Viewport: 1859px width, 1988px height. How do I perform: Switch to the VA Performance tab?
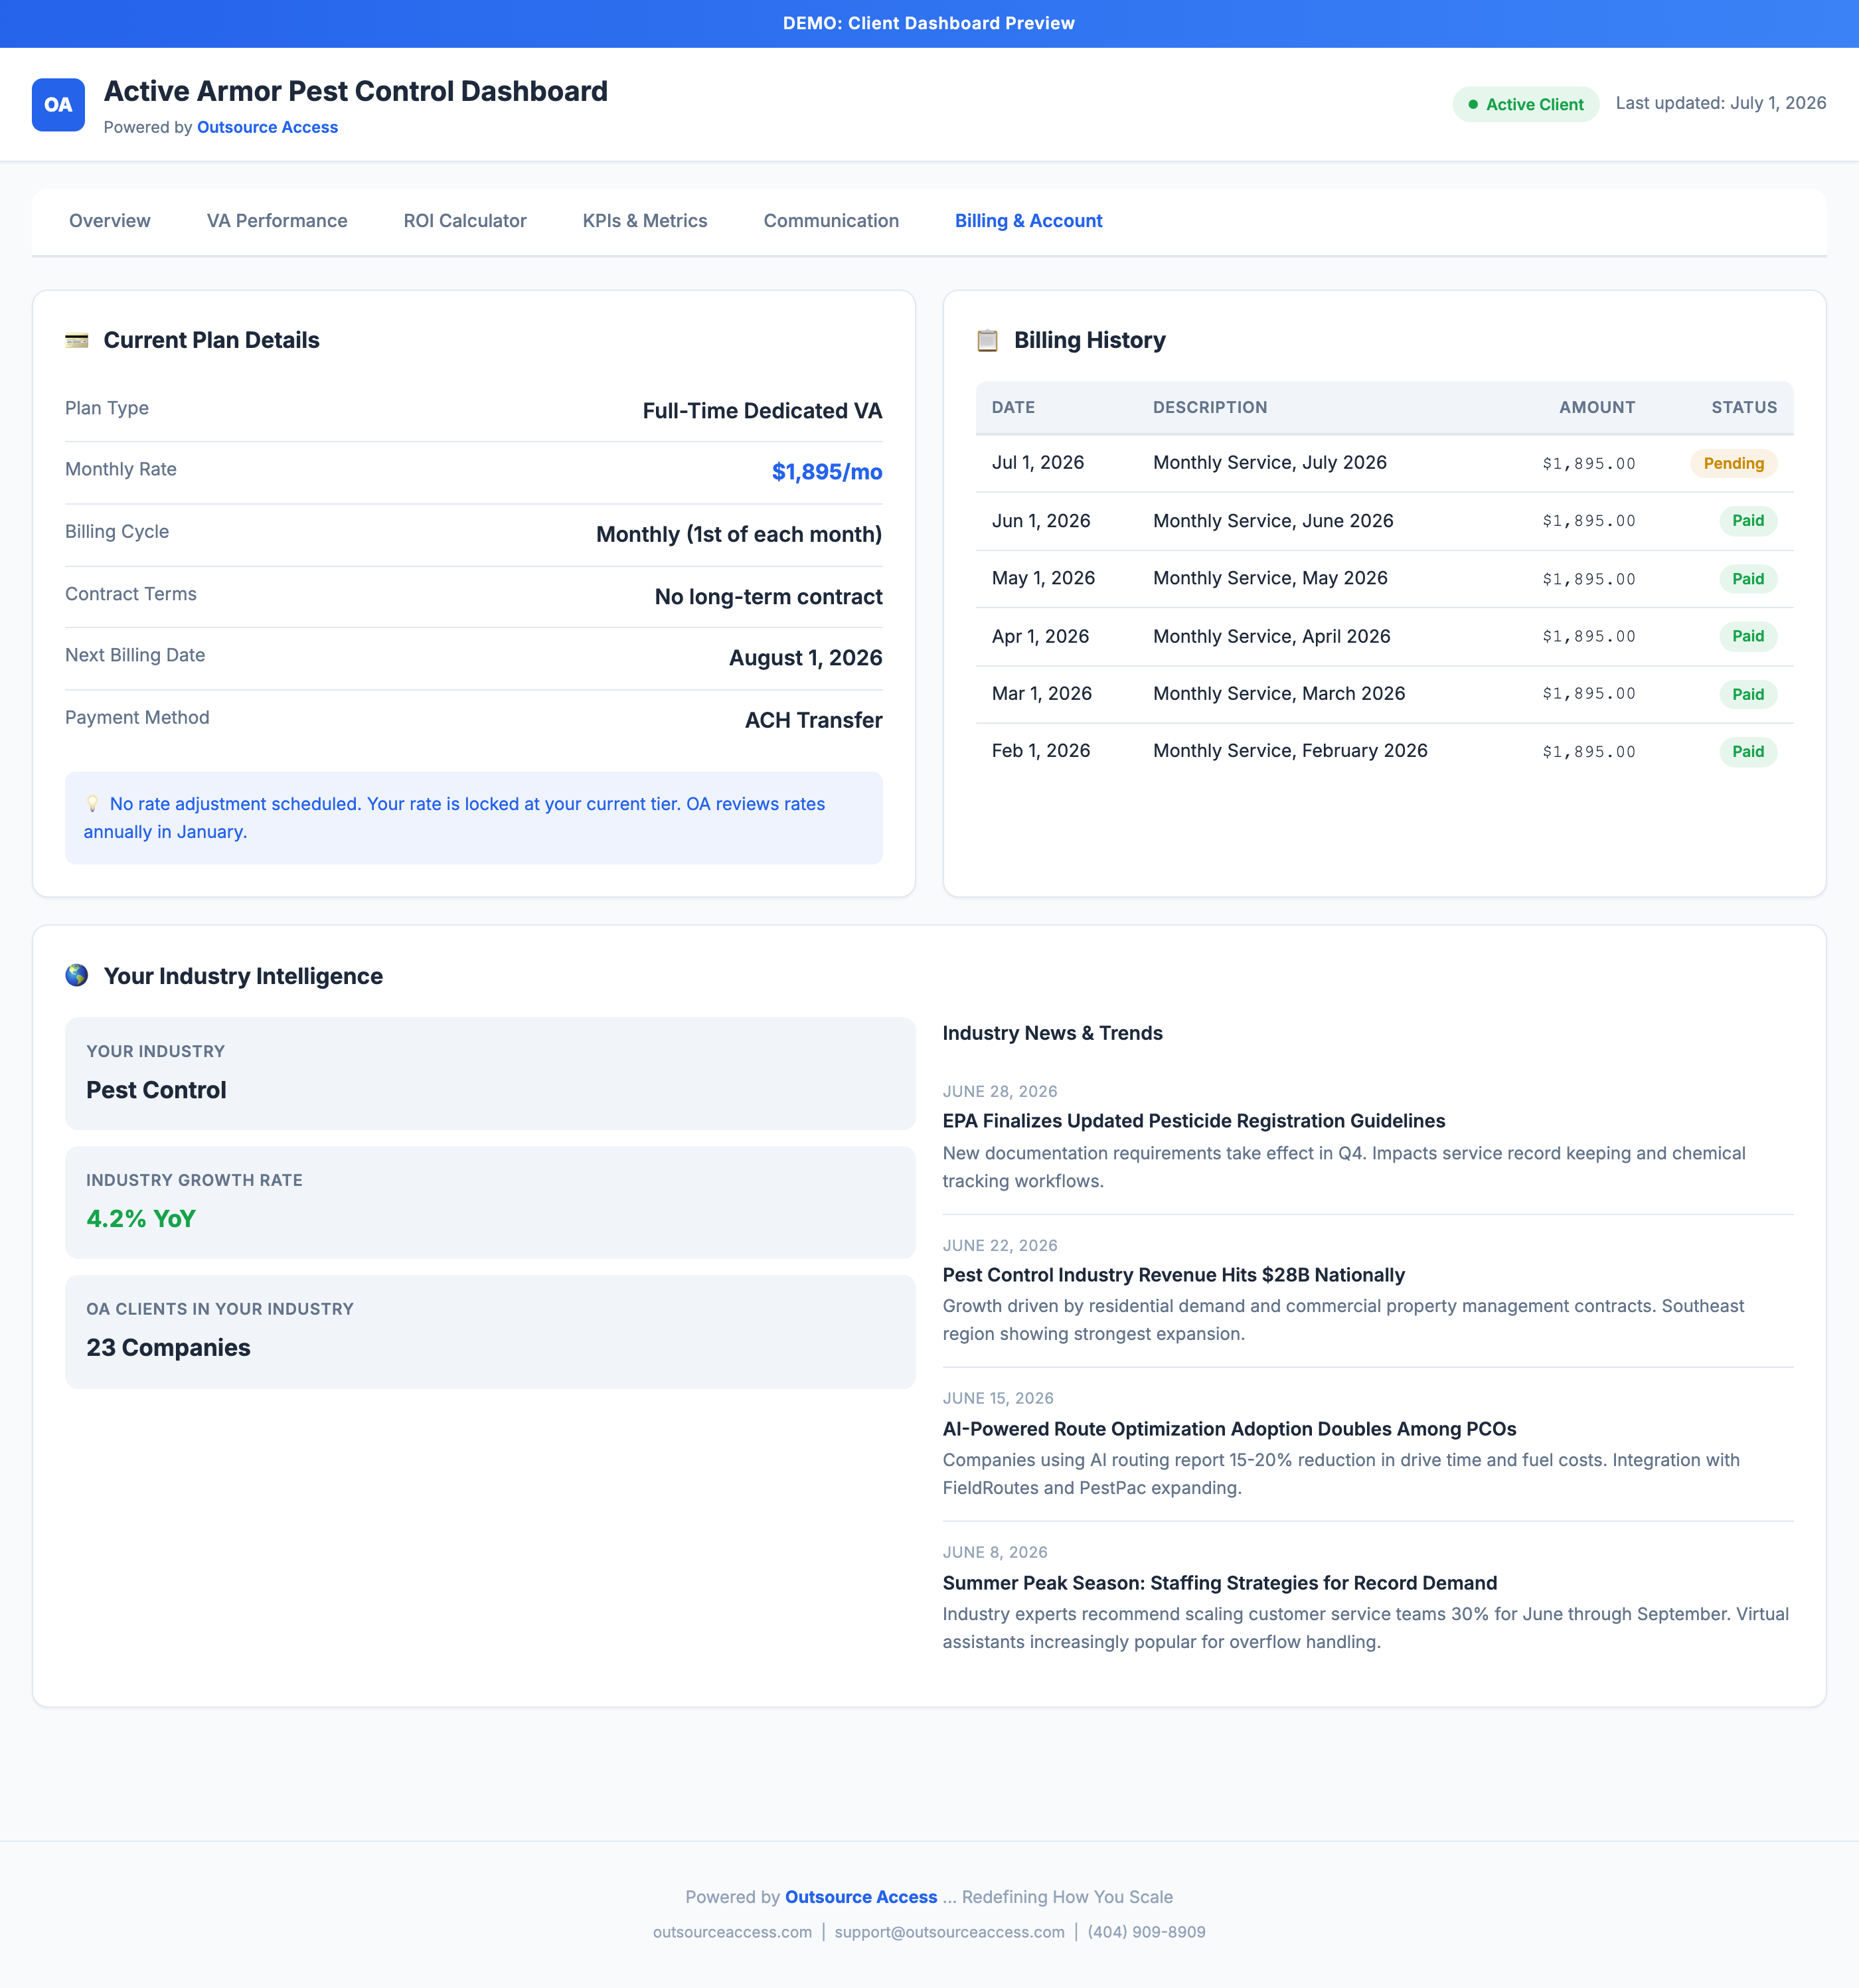277,221
